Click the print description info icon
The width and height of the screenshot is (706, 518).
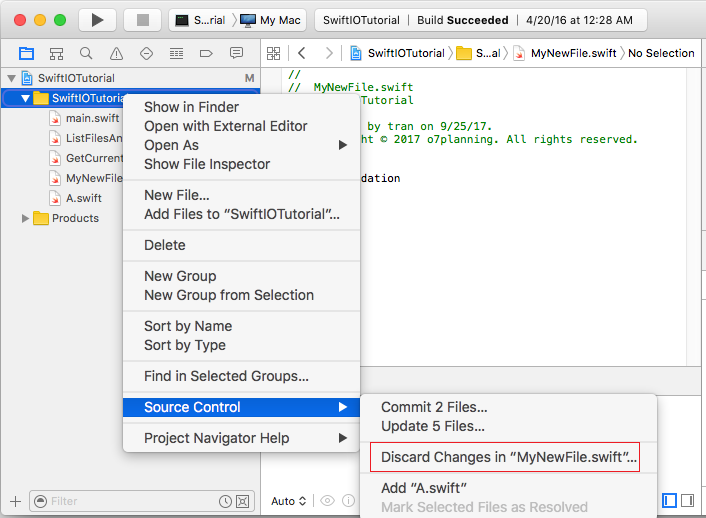point(348,501)
